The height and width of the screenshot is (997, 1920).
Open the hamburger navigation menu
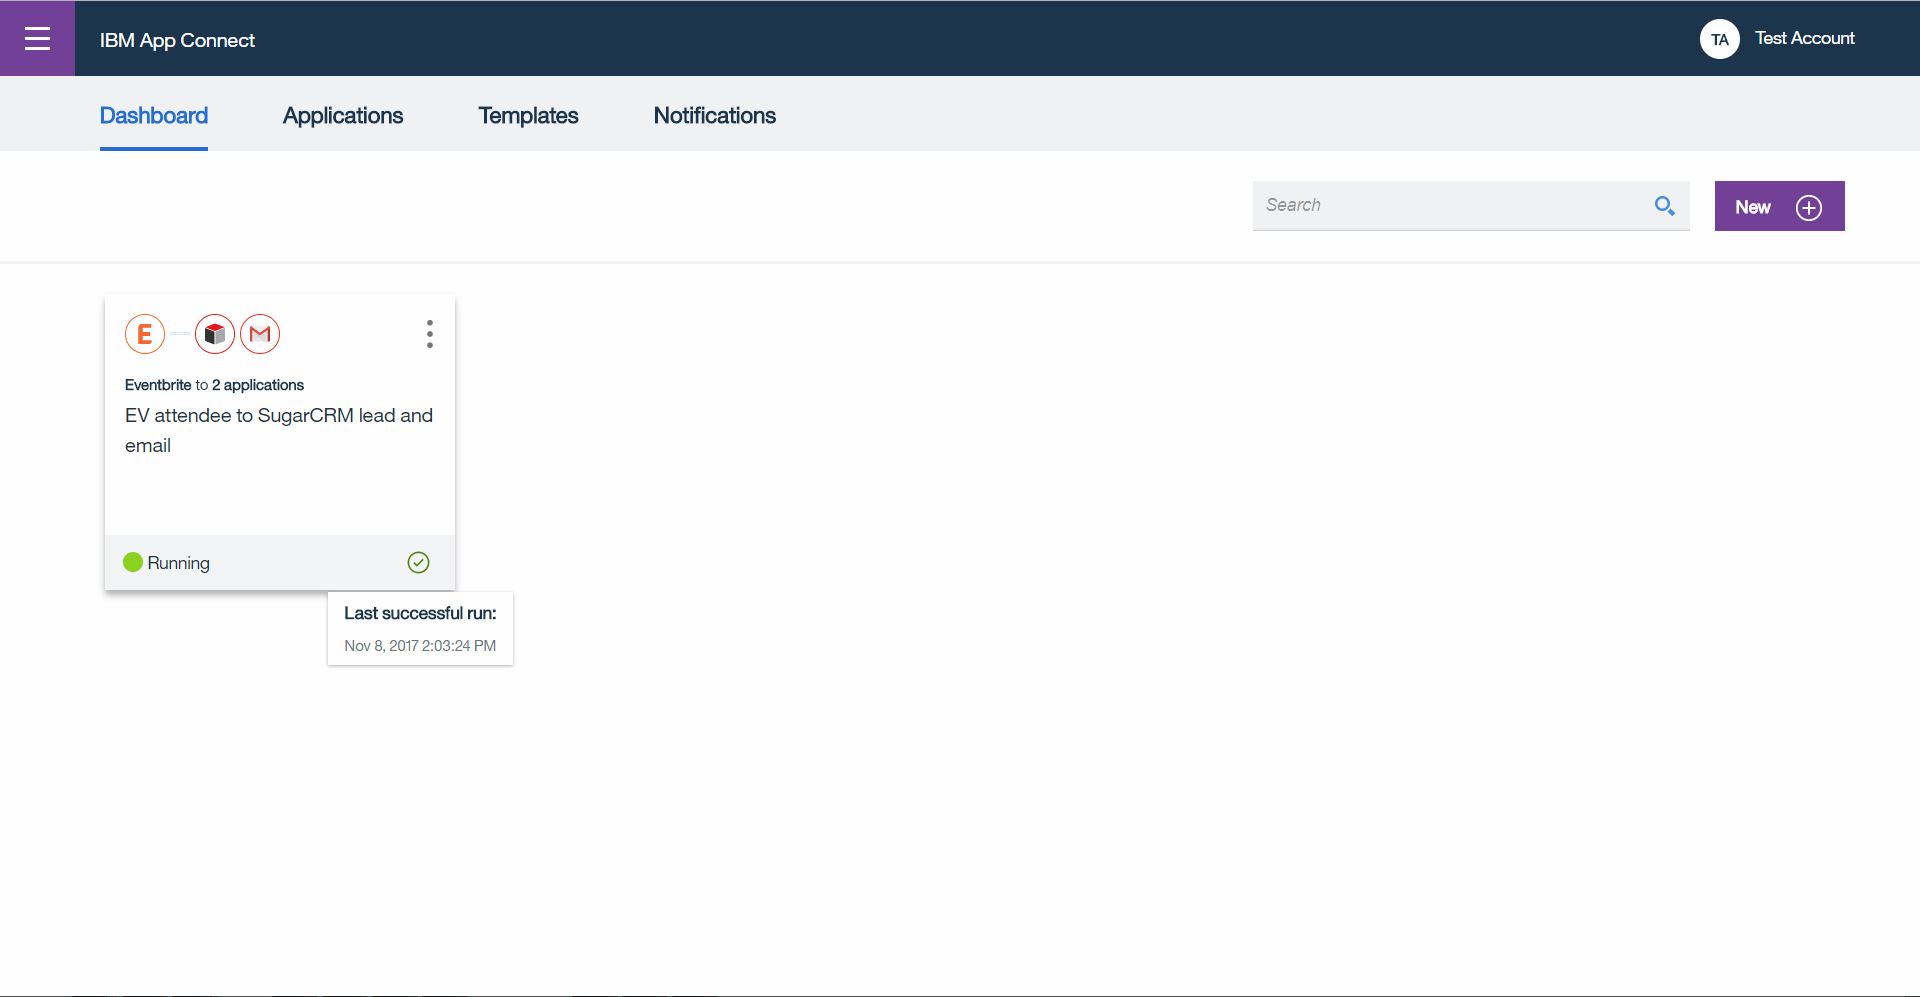(37, 38)
